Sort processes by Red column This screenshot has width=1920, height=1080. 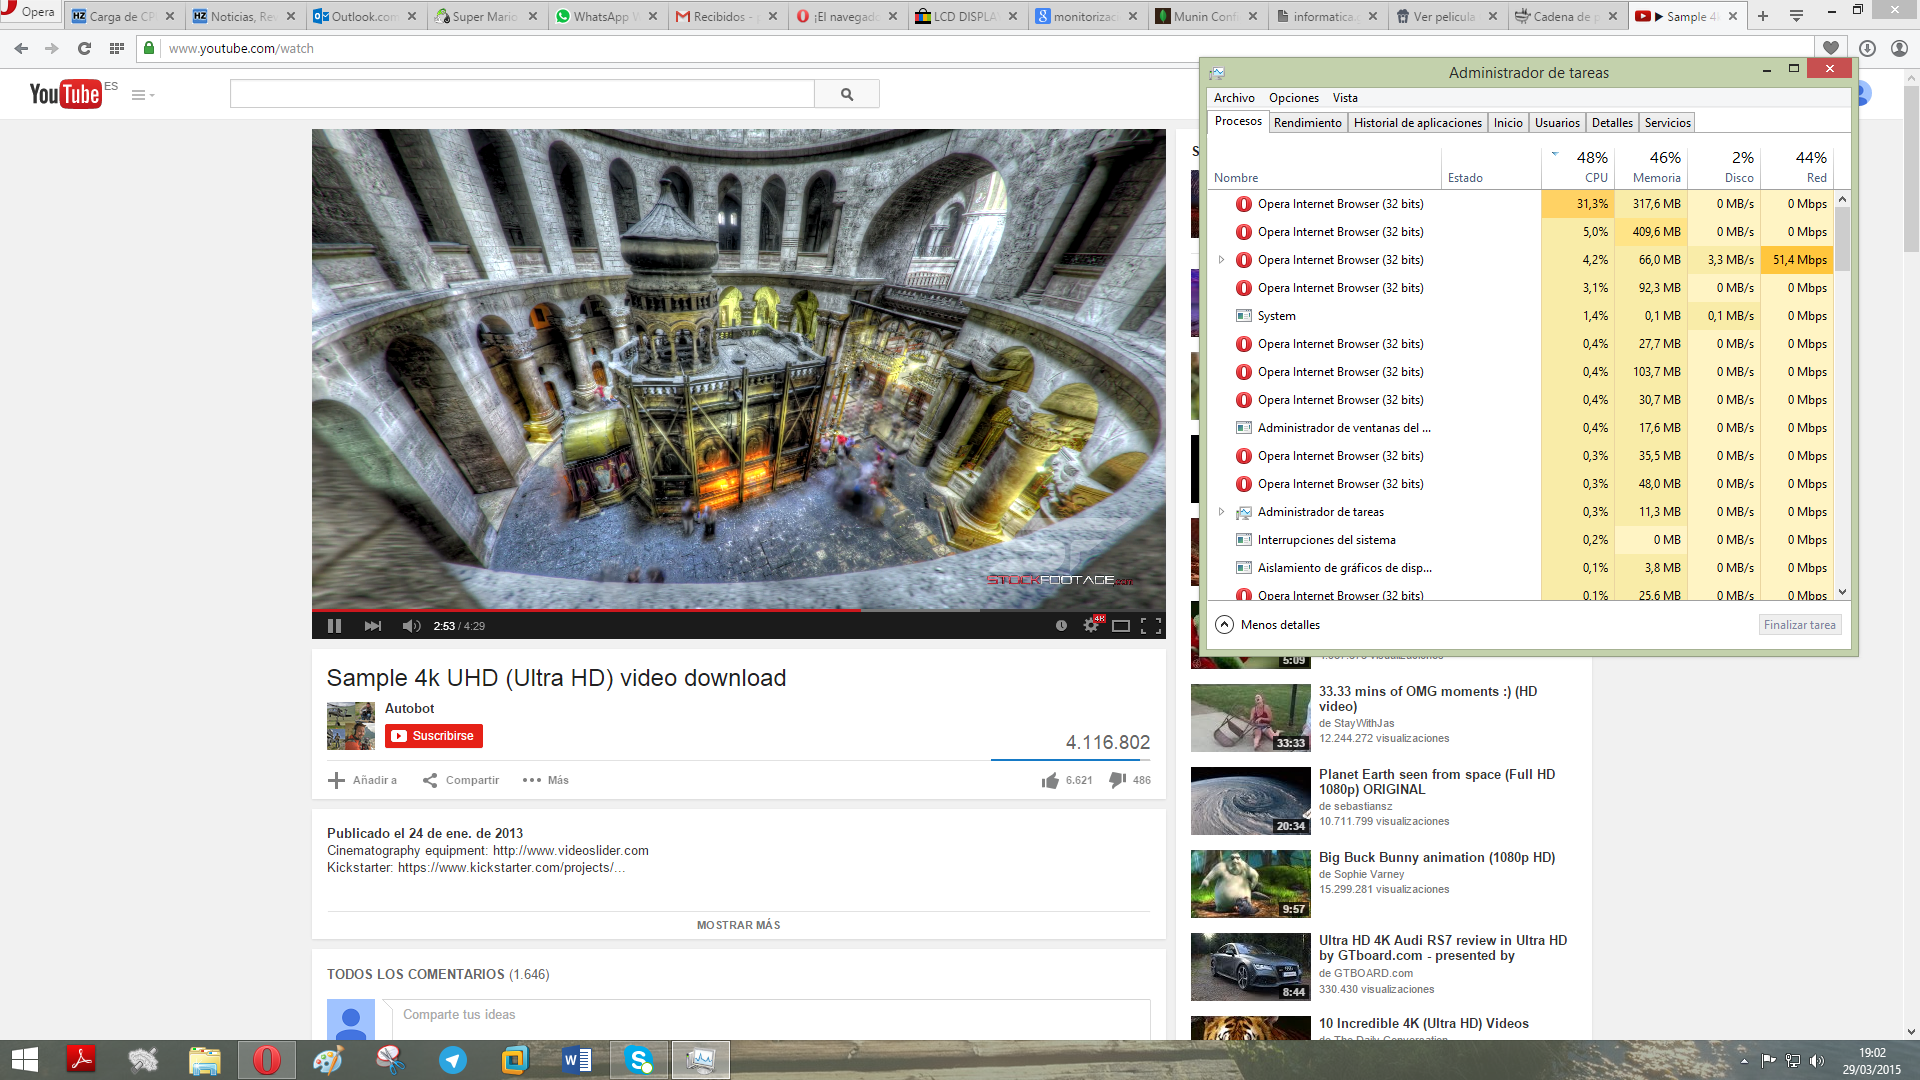tap(1797, 167)
